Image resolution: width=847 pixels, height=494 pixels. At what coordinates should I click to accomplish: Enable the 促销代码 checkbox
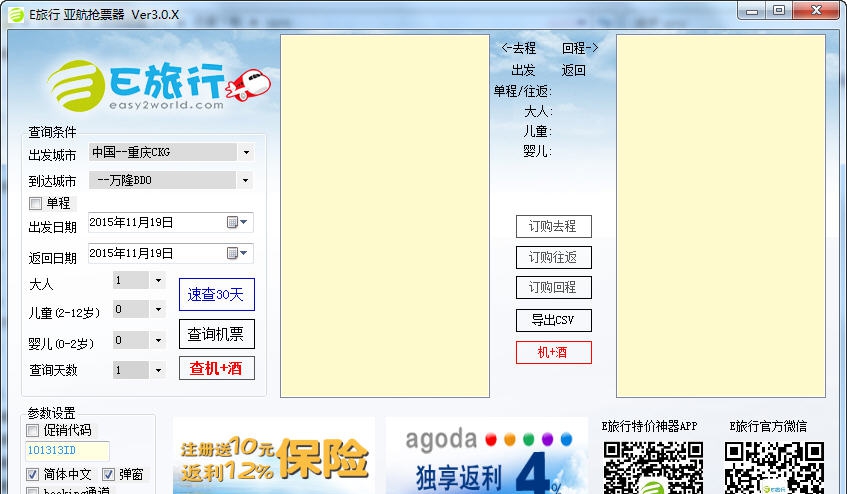tap(32, 430)
